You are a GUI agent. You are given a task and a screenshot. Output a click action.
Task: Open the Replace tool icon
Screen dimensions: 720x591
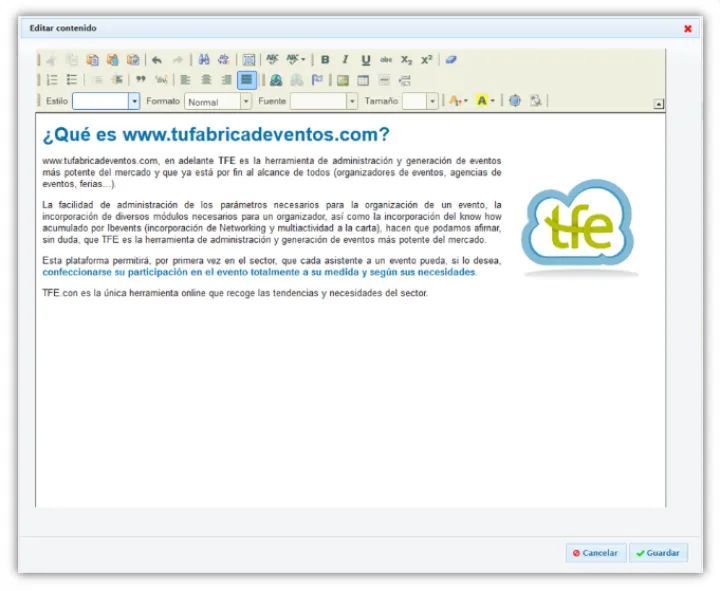coord(224,60)
